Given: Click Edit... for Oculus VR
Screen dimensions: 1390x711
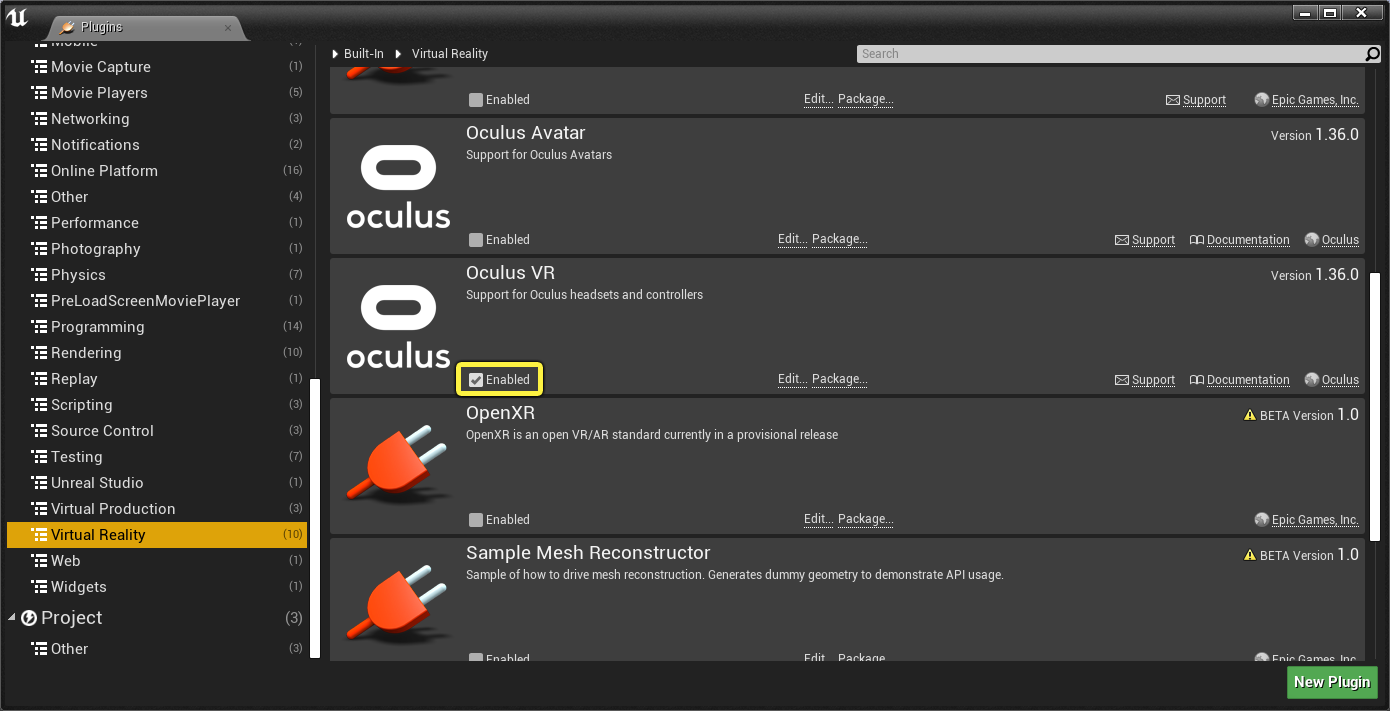Looking at the screenshot, I should (x=792, y=380).
